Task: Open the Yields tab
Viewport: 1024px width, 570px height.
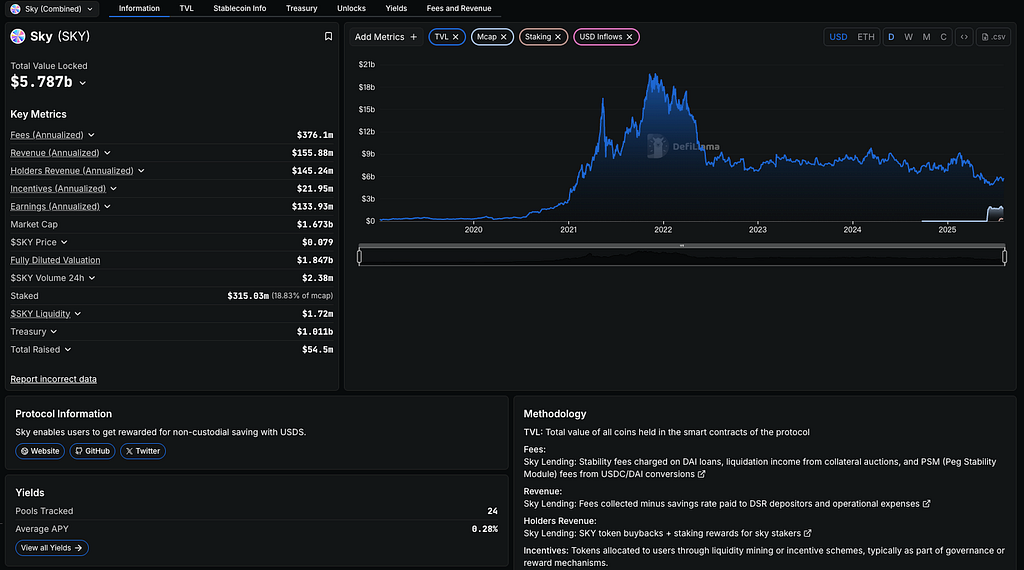Action: pyautogui.click(x=396, y=8)
